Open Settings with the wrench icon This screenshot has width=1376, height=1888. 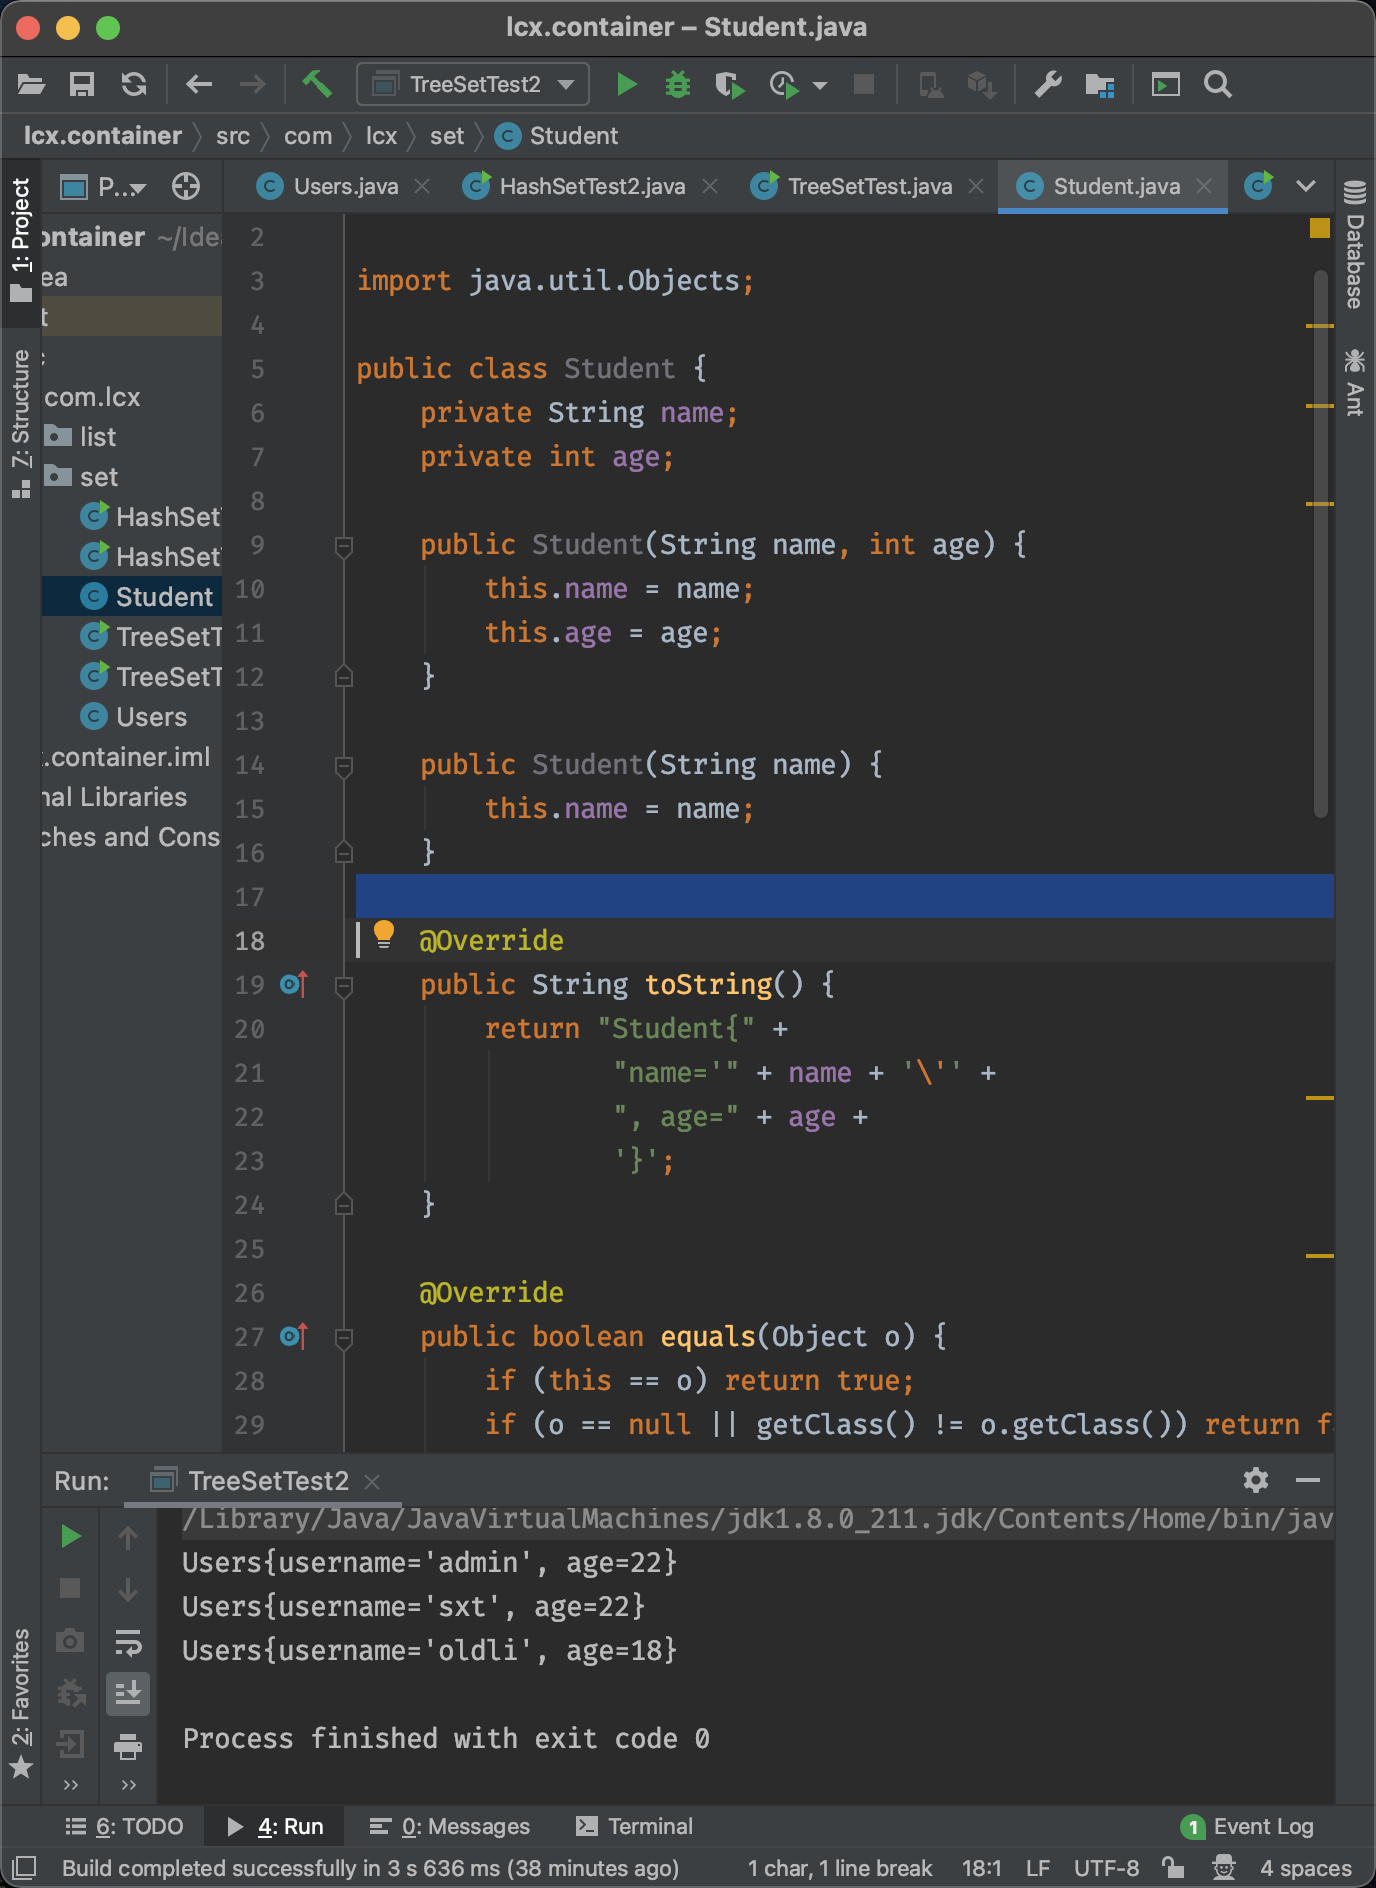click(x=1048, y=84)
